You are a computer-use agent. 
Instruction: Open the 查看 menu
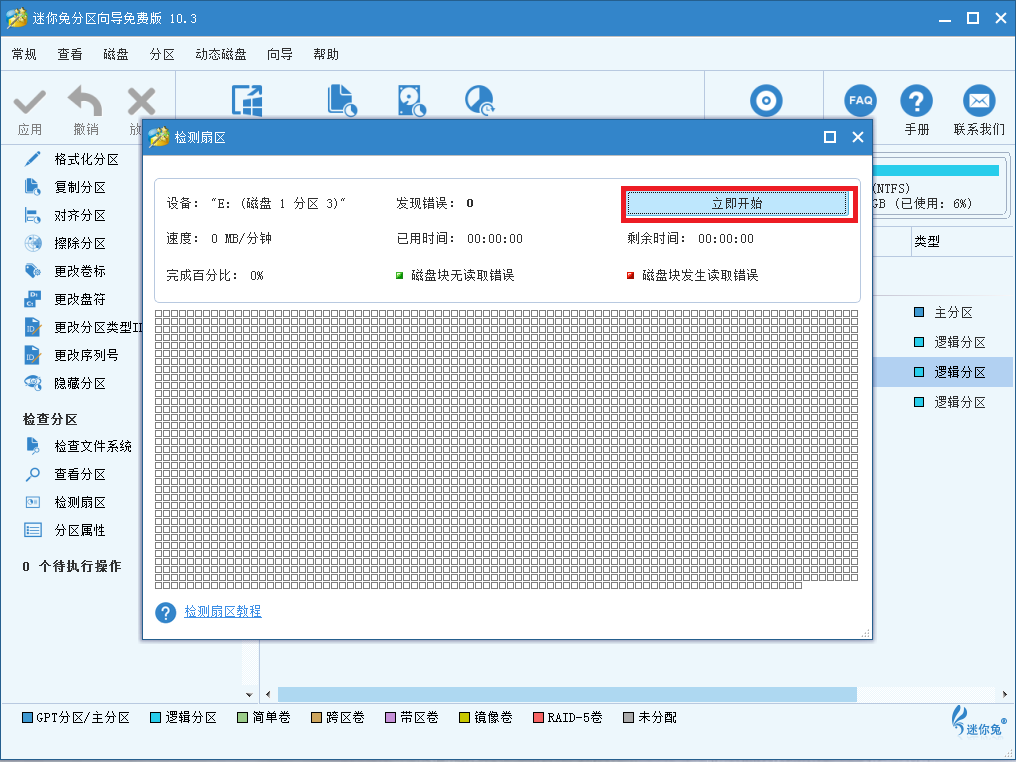tap(70, 54)
